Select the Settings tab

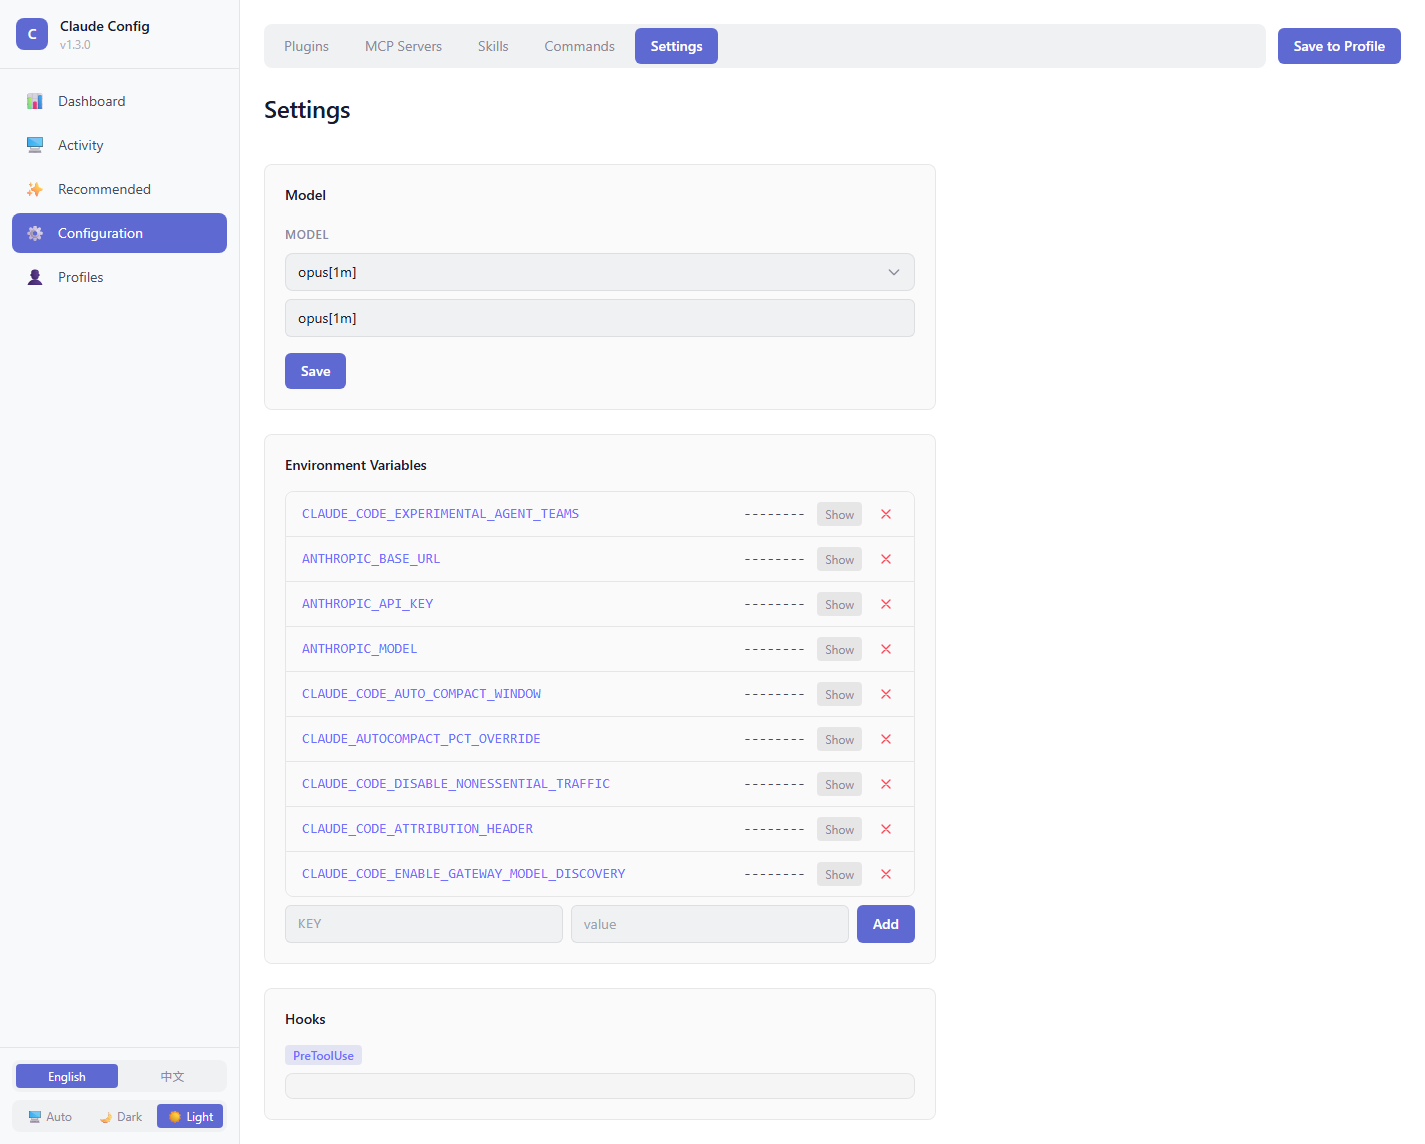(676, 46)
